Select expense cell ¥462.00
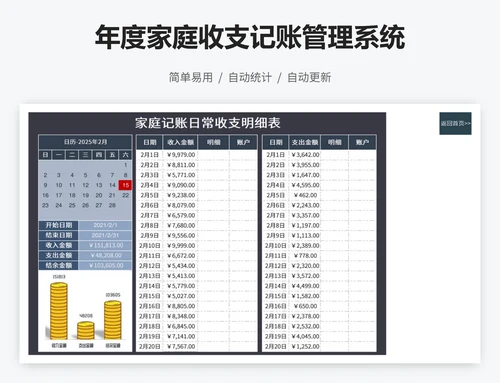This screenshot has width=500, height=383. [x=305, y=195]
